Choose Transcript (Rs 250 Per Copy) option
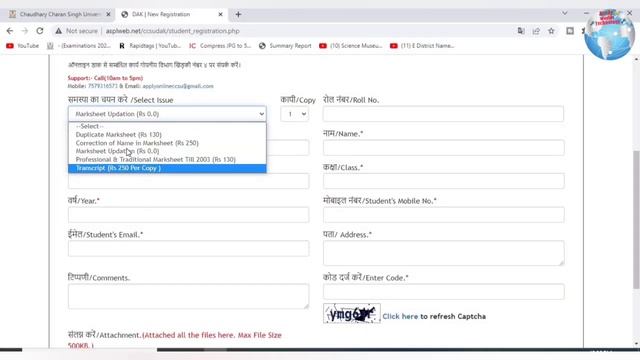The width and height of the screenshot is (640, 360). 167,168
